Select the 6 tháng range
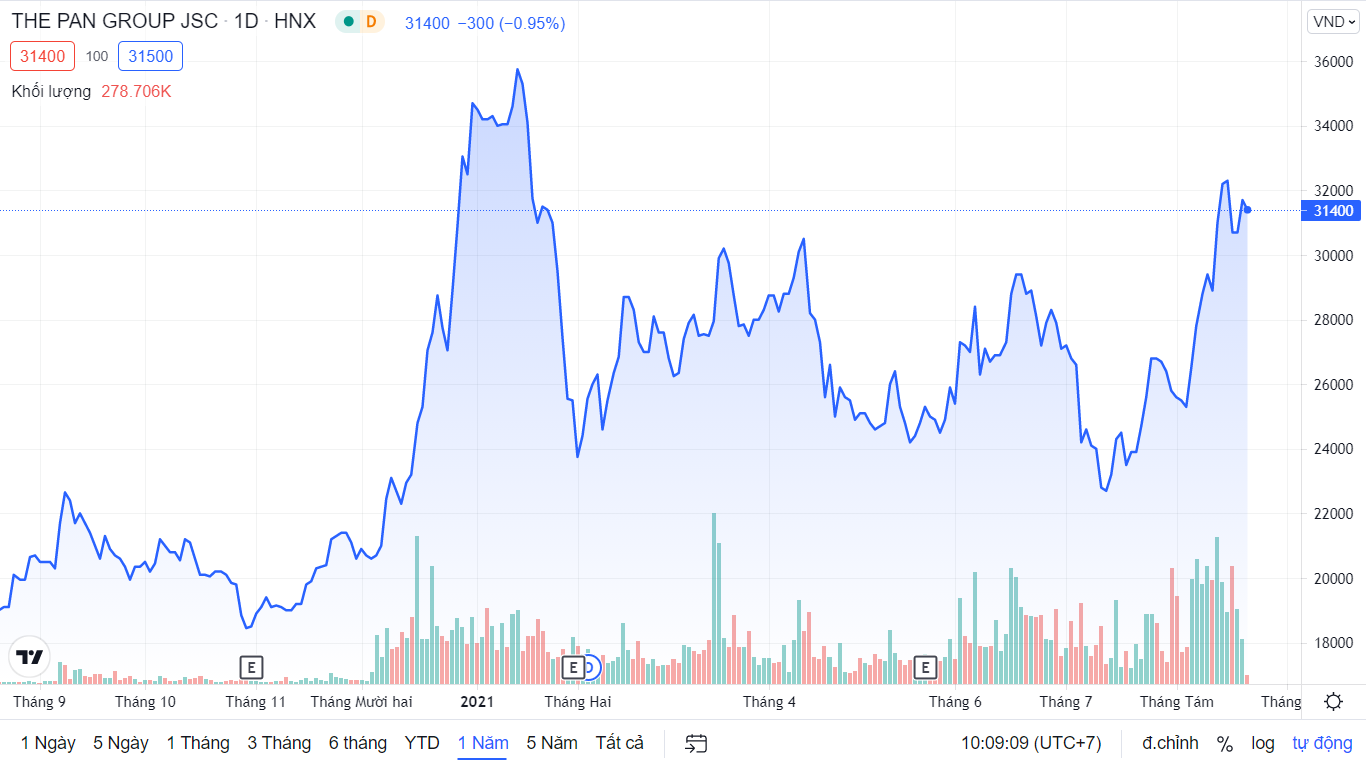This screenshot has height=768, width=1366. coord(358,743)
